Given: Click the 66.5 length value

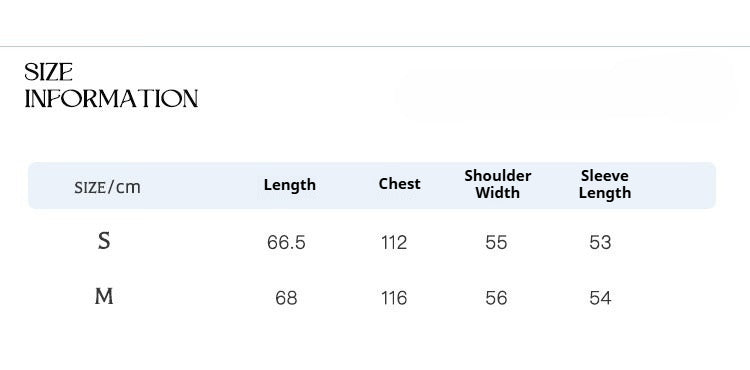Looking at the screenshot, I should click(x=286, y=242).
